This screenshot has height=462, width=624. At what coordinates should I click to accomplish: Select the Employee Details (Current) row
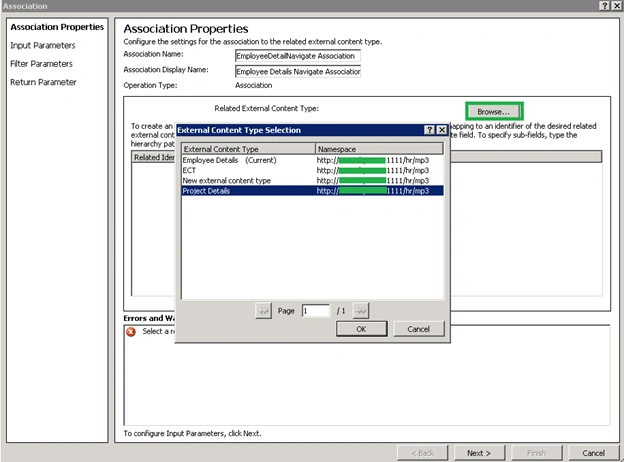[x=312, y=160]
